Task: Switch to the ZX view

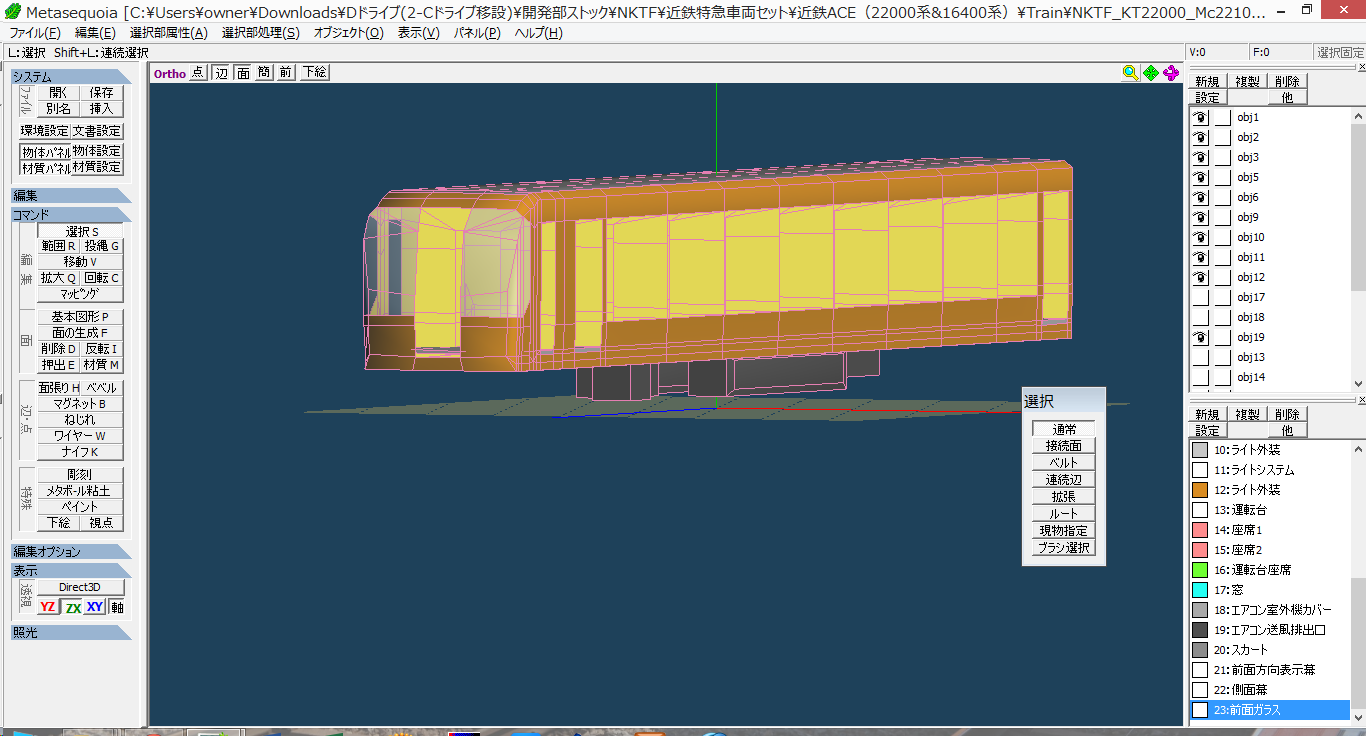Action: pyautogui.click(x=73, y=607)
